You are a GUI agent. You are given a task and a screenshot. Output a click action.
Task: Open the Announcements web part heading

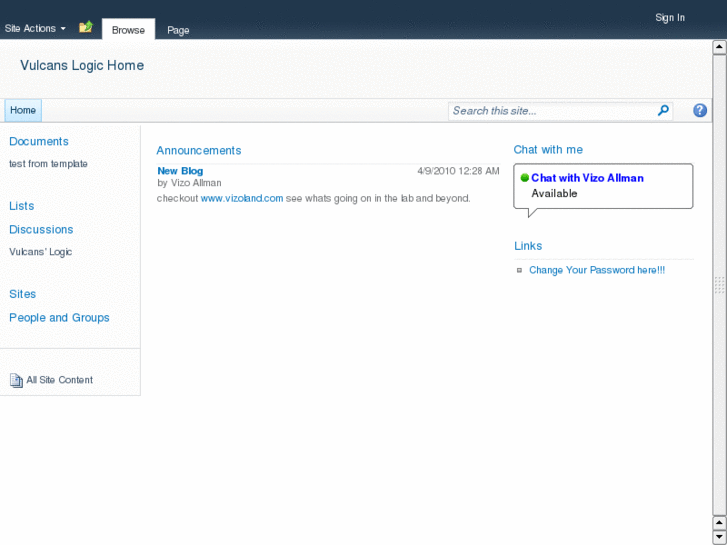pyautogui.click(x=199, y=151)
